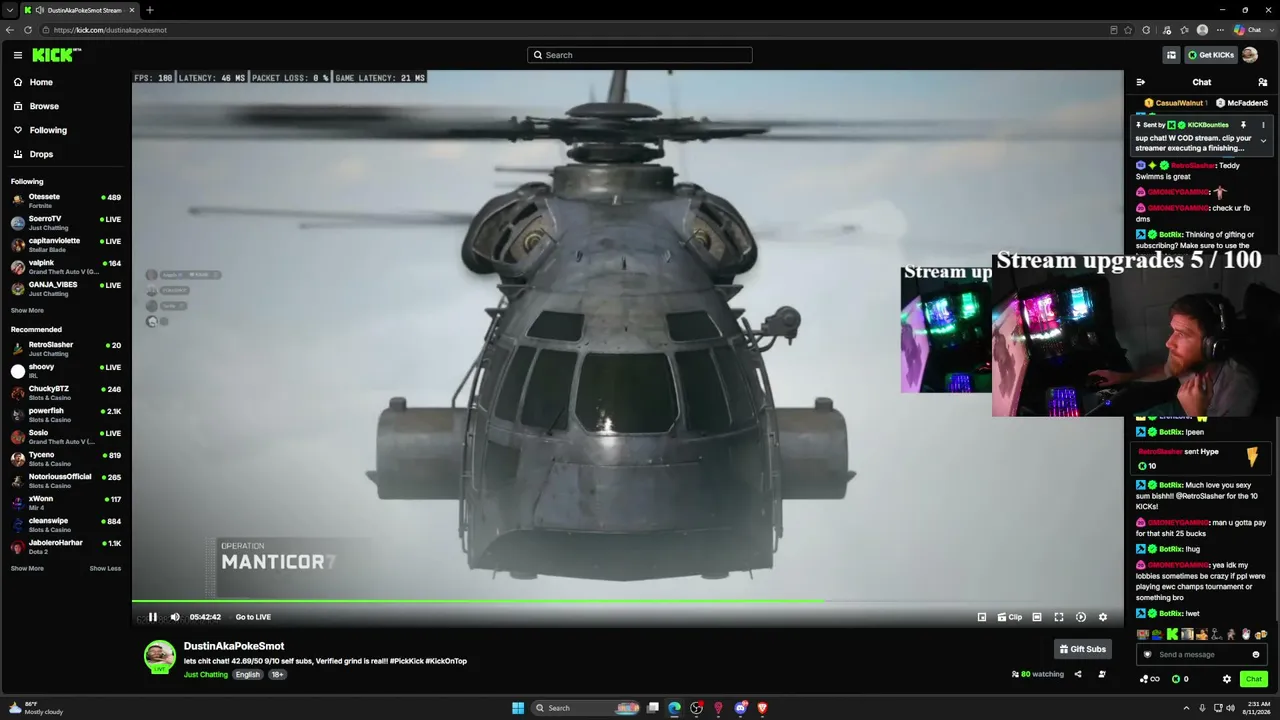Toggle theater mode on the player
This screenshot has width=1280, height=720.
point(1037,617)
